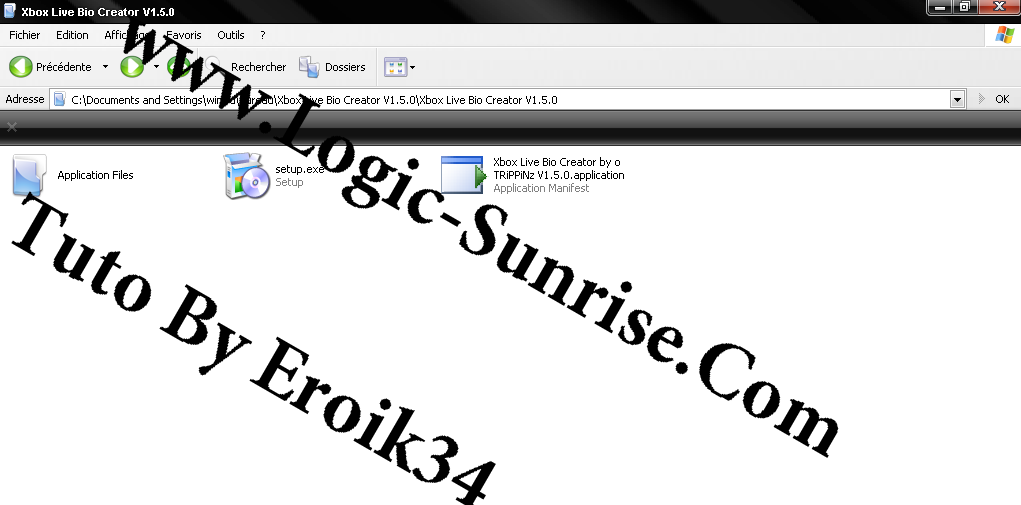The width and height of the screenshot is (1021, 505).
Task: Open the Edition menu
Action: [72, 35]
